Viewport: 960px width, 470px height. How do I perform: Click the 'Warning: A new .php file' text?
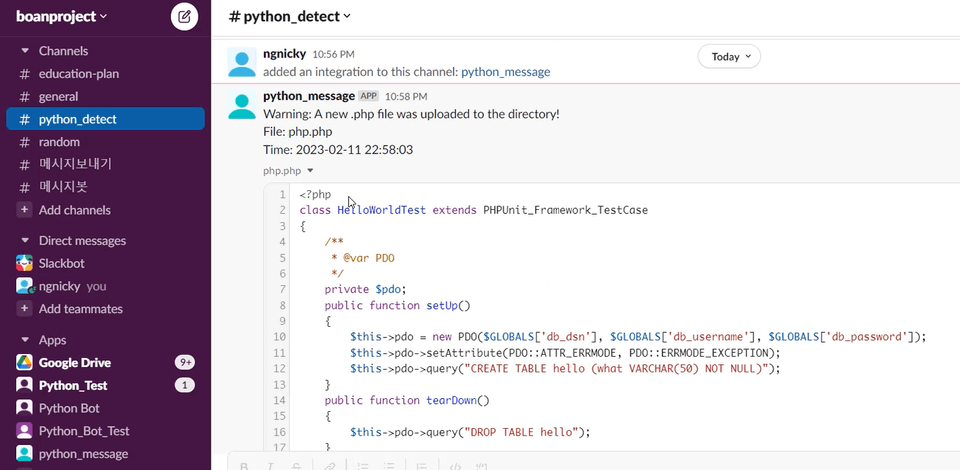(x=411, y=114)
